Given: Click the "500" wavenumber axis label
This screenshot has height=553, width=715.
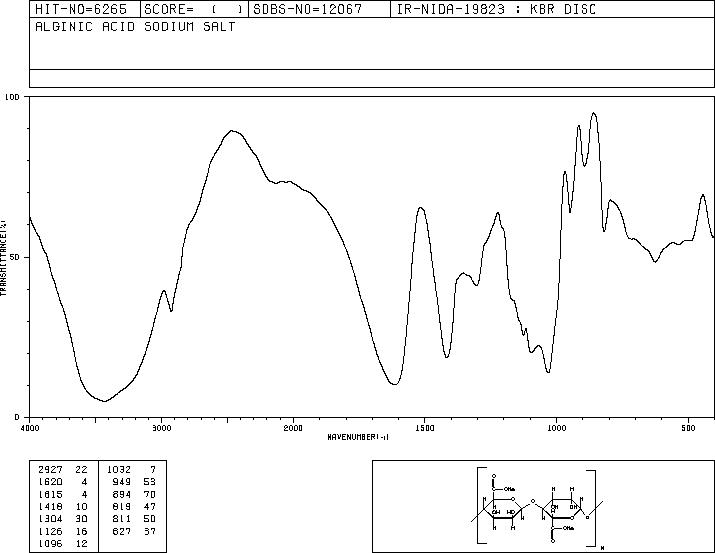Looking at the screenshot, I should click(689, 428).
